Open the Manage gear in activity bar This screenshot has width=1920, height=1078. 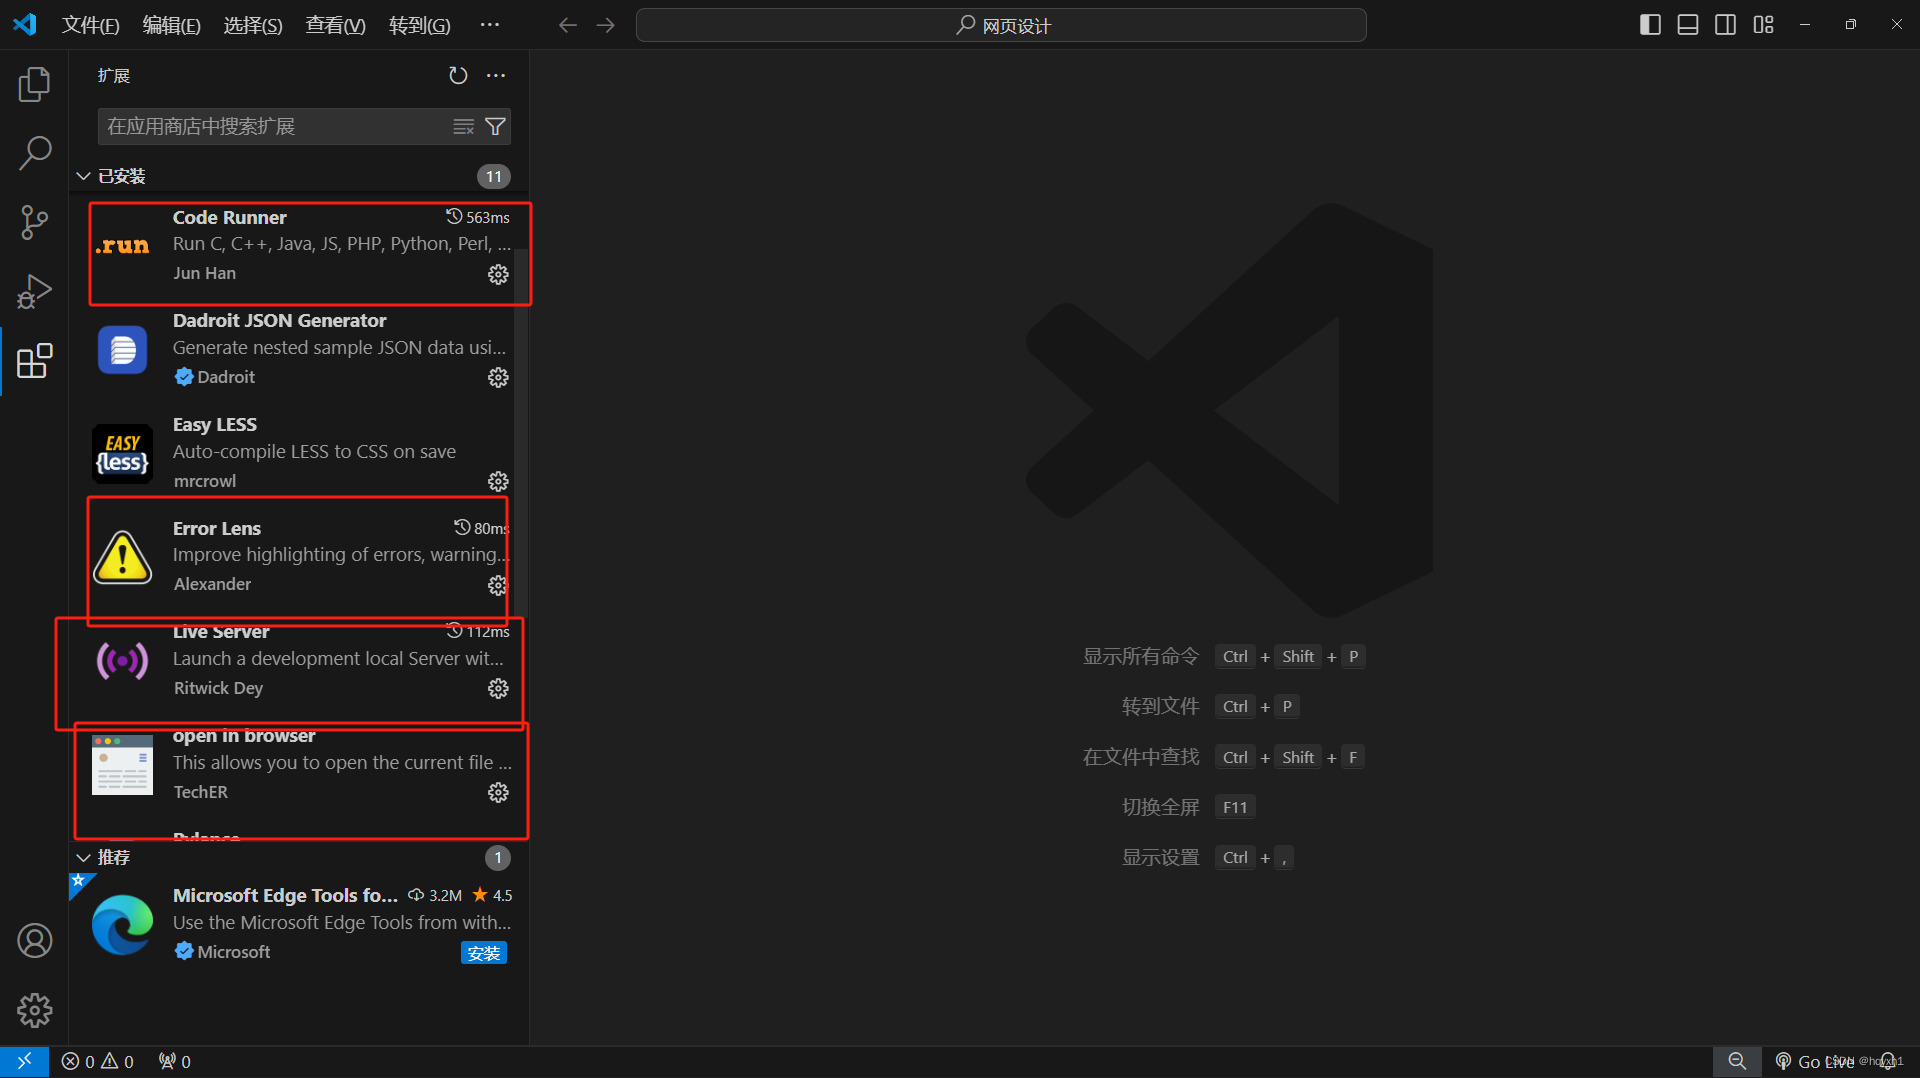tap(34, 1010)
